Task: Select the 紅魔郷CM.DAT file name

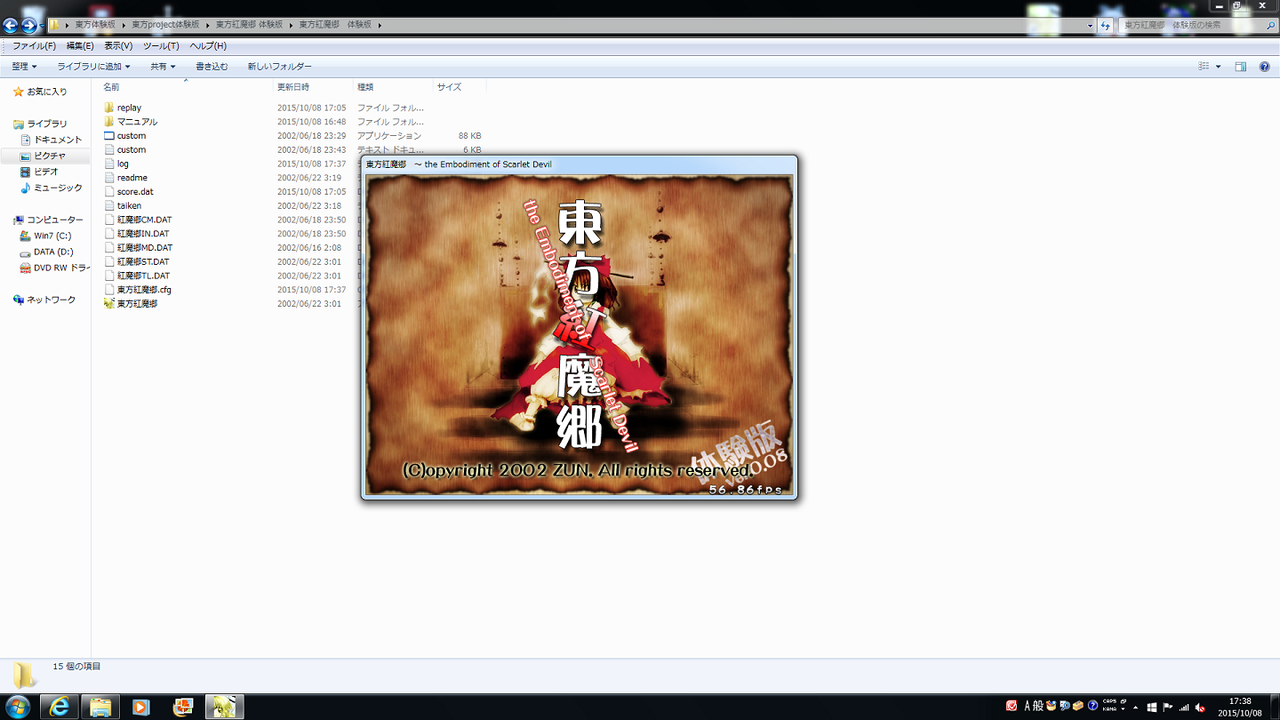Action: point(144,219)
